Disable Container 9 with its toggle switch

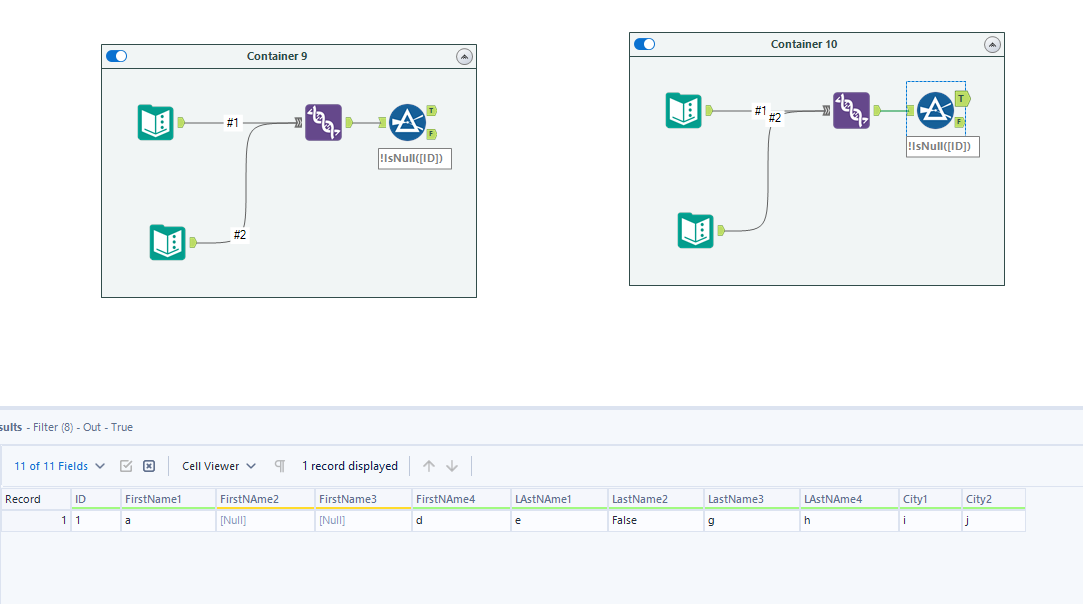(116, 56)
